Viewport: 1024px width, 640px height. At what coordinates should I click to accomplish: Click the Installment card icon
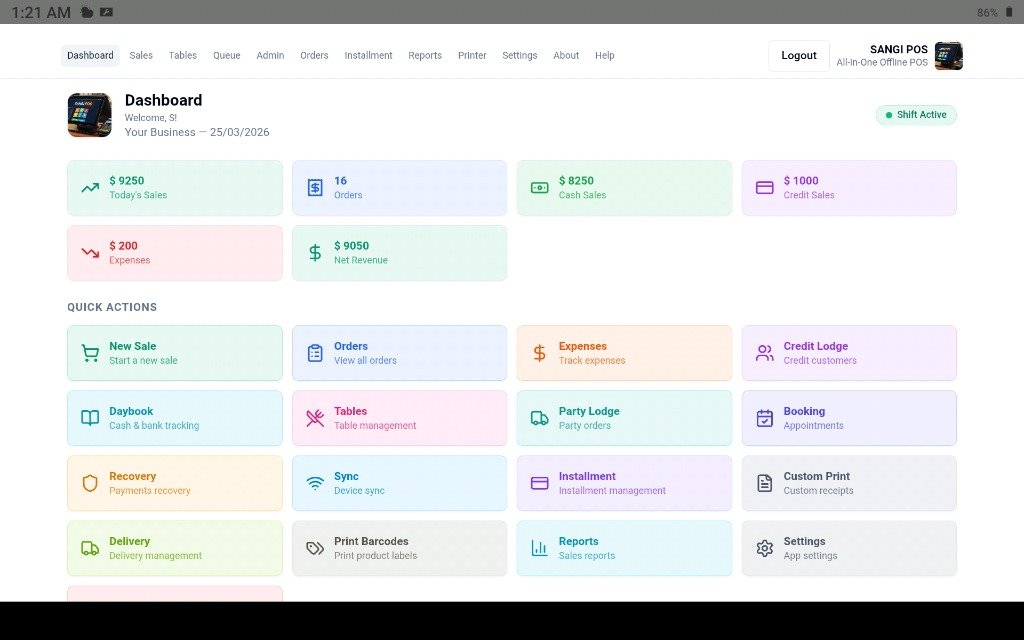539,482
